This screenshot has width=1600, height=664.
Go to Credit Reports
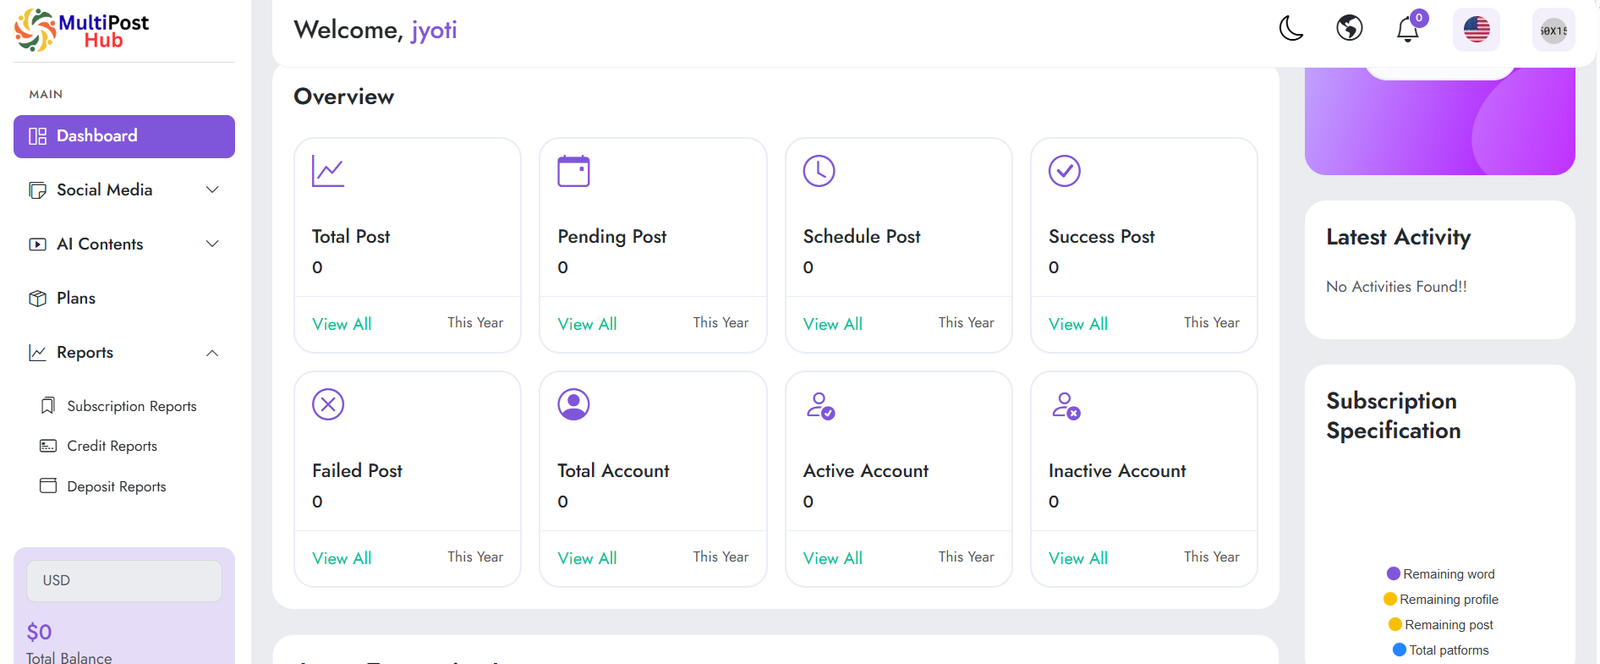tap(112, 446)
